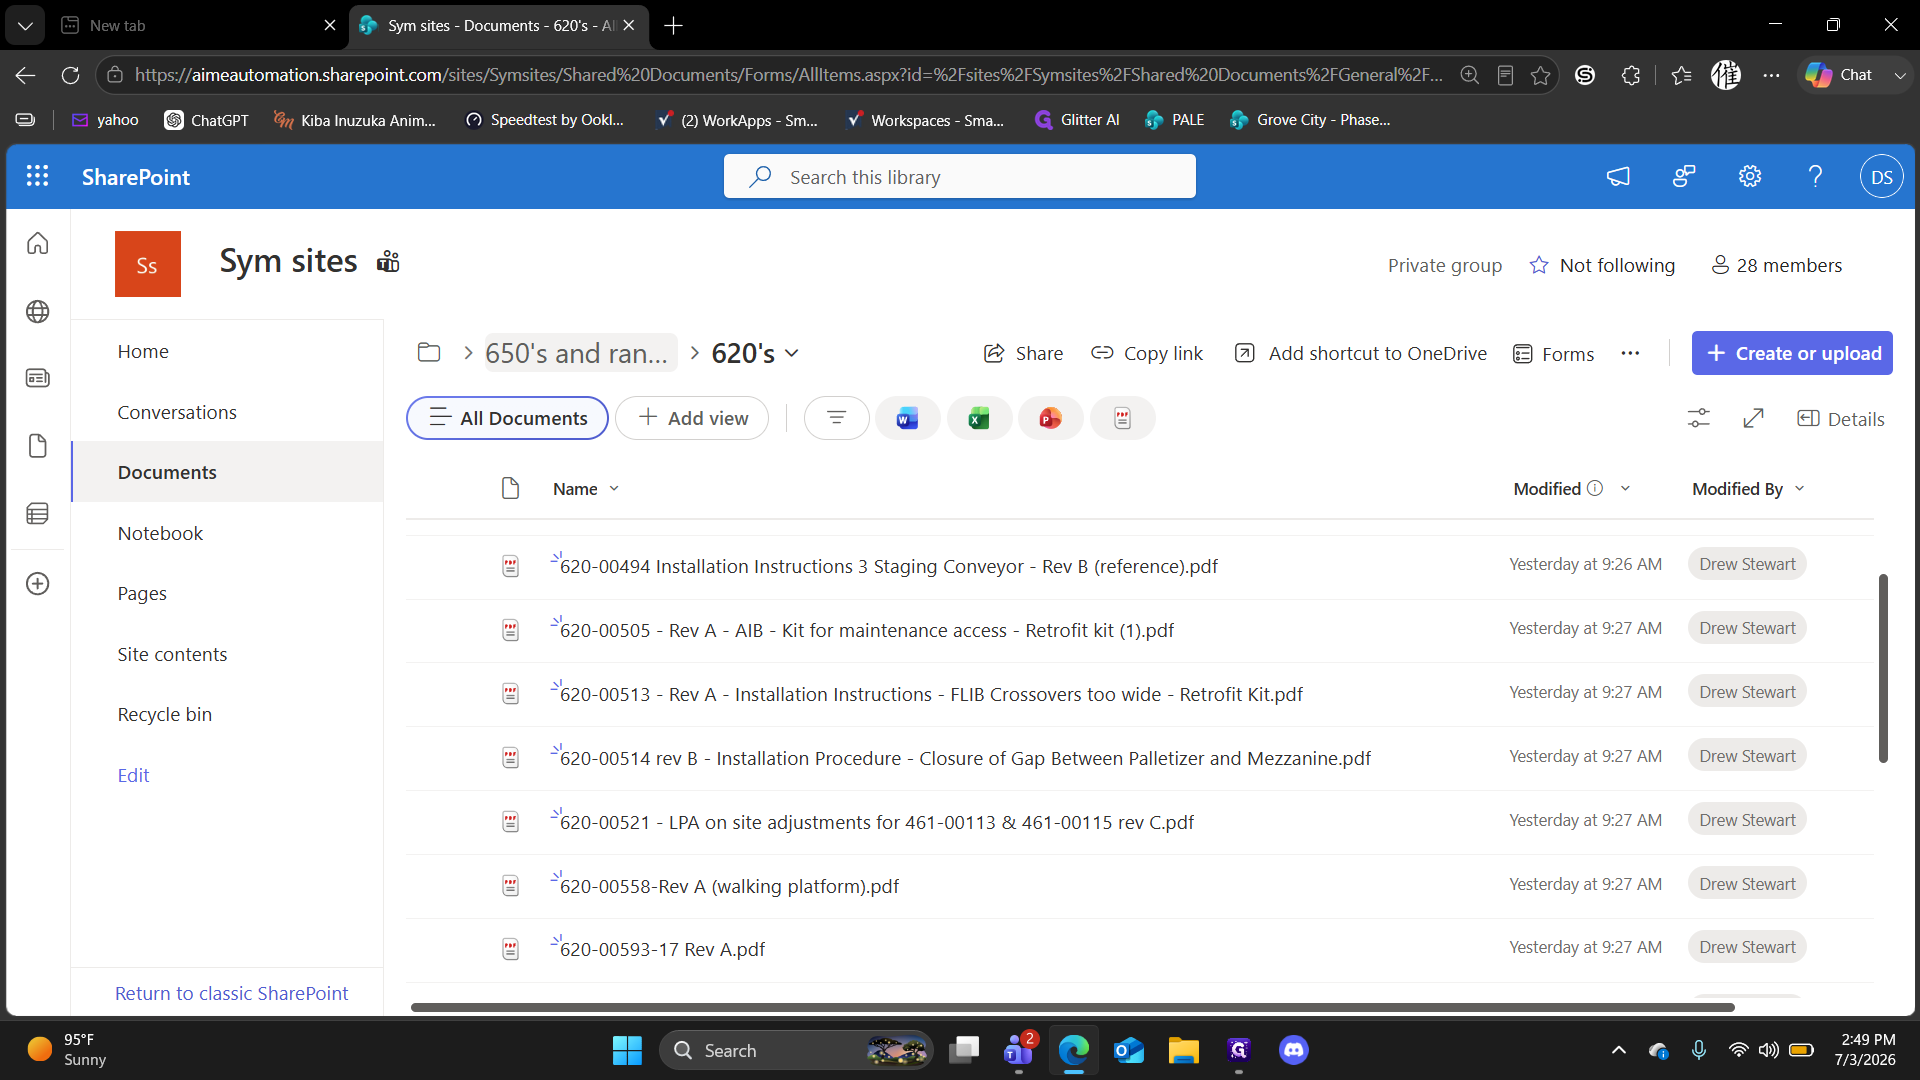This screenshot has width=1920, height=1080.
Task: Click the Create plus icon in left rail
Action: pyautogui.click(x=37, y=583)
